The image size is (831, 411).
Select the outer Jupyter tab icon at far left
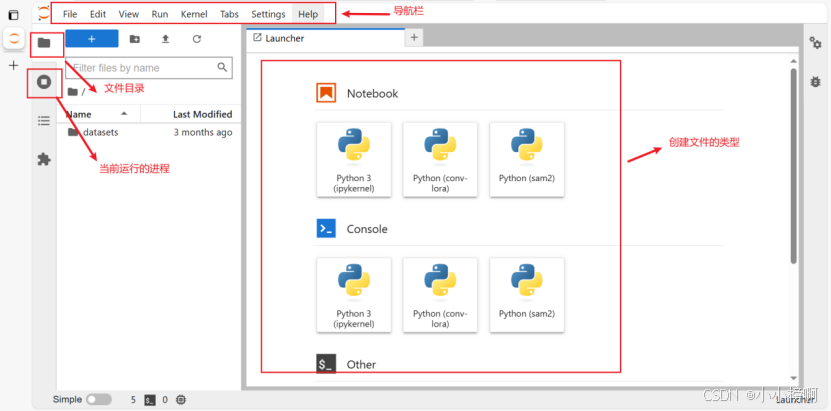pos(14,38)
